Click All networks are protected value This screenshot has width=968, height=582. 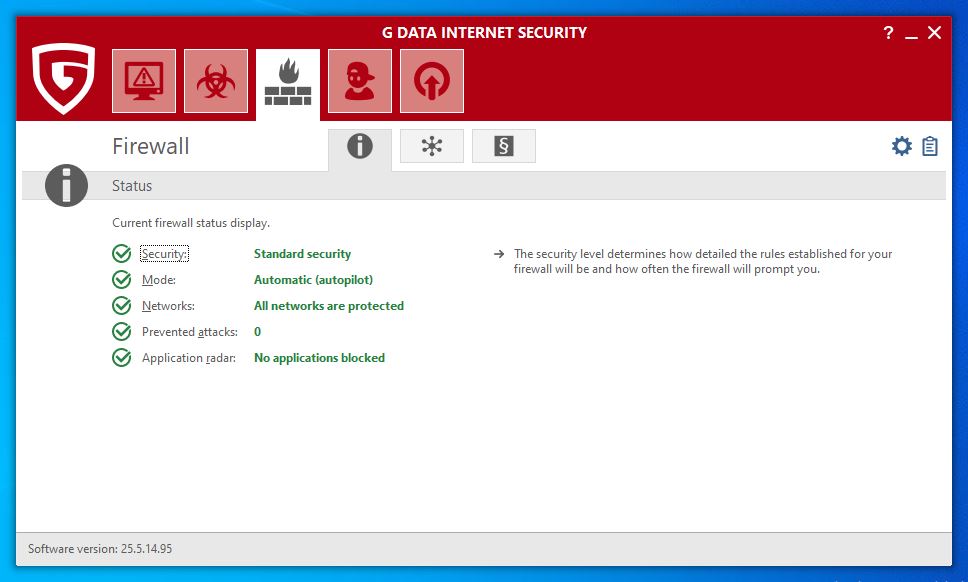pyautogui.click(x=329, y=306)
